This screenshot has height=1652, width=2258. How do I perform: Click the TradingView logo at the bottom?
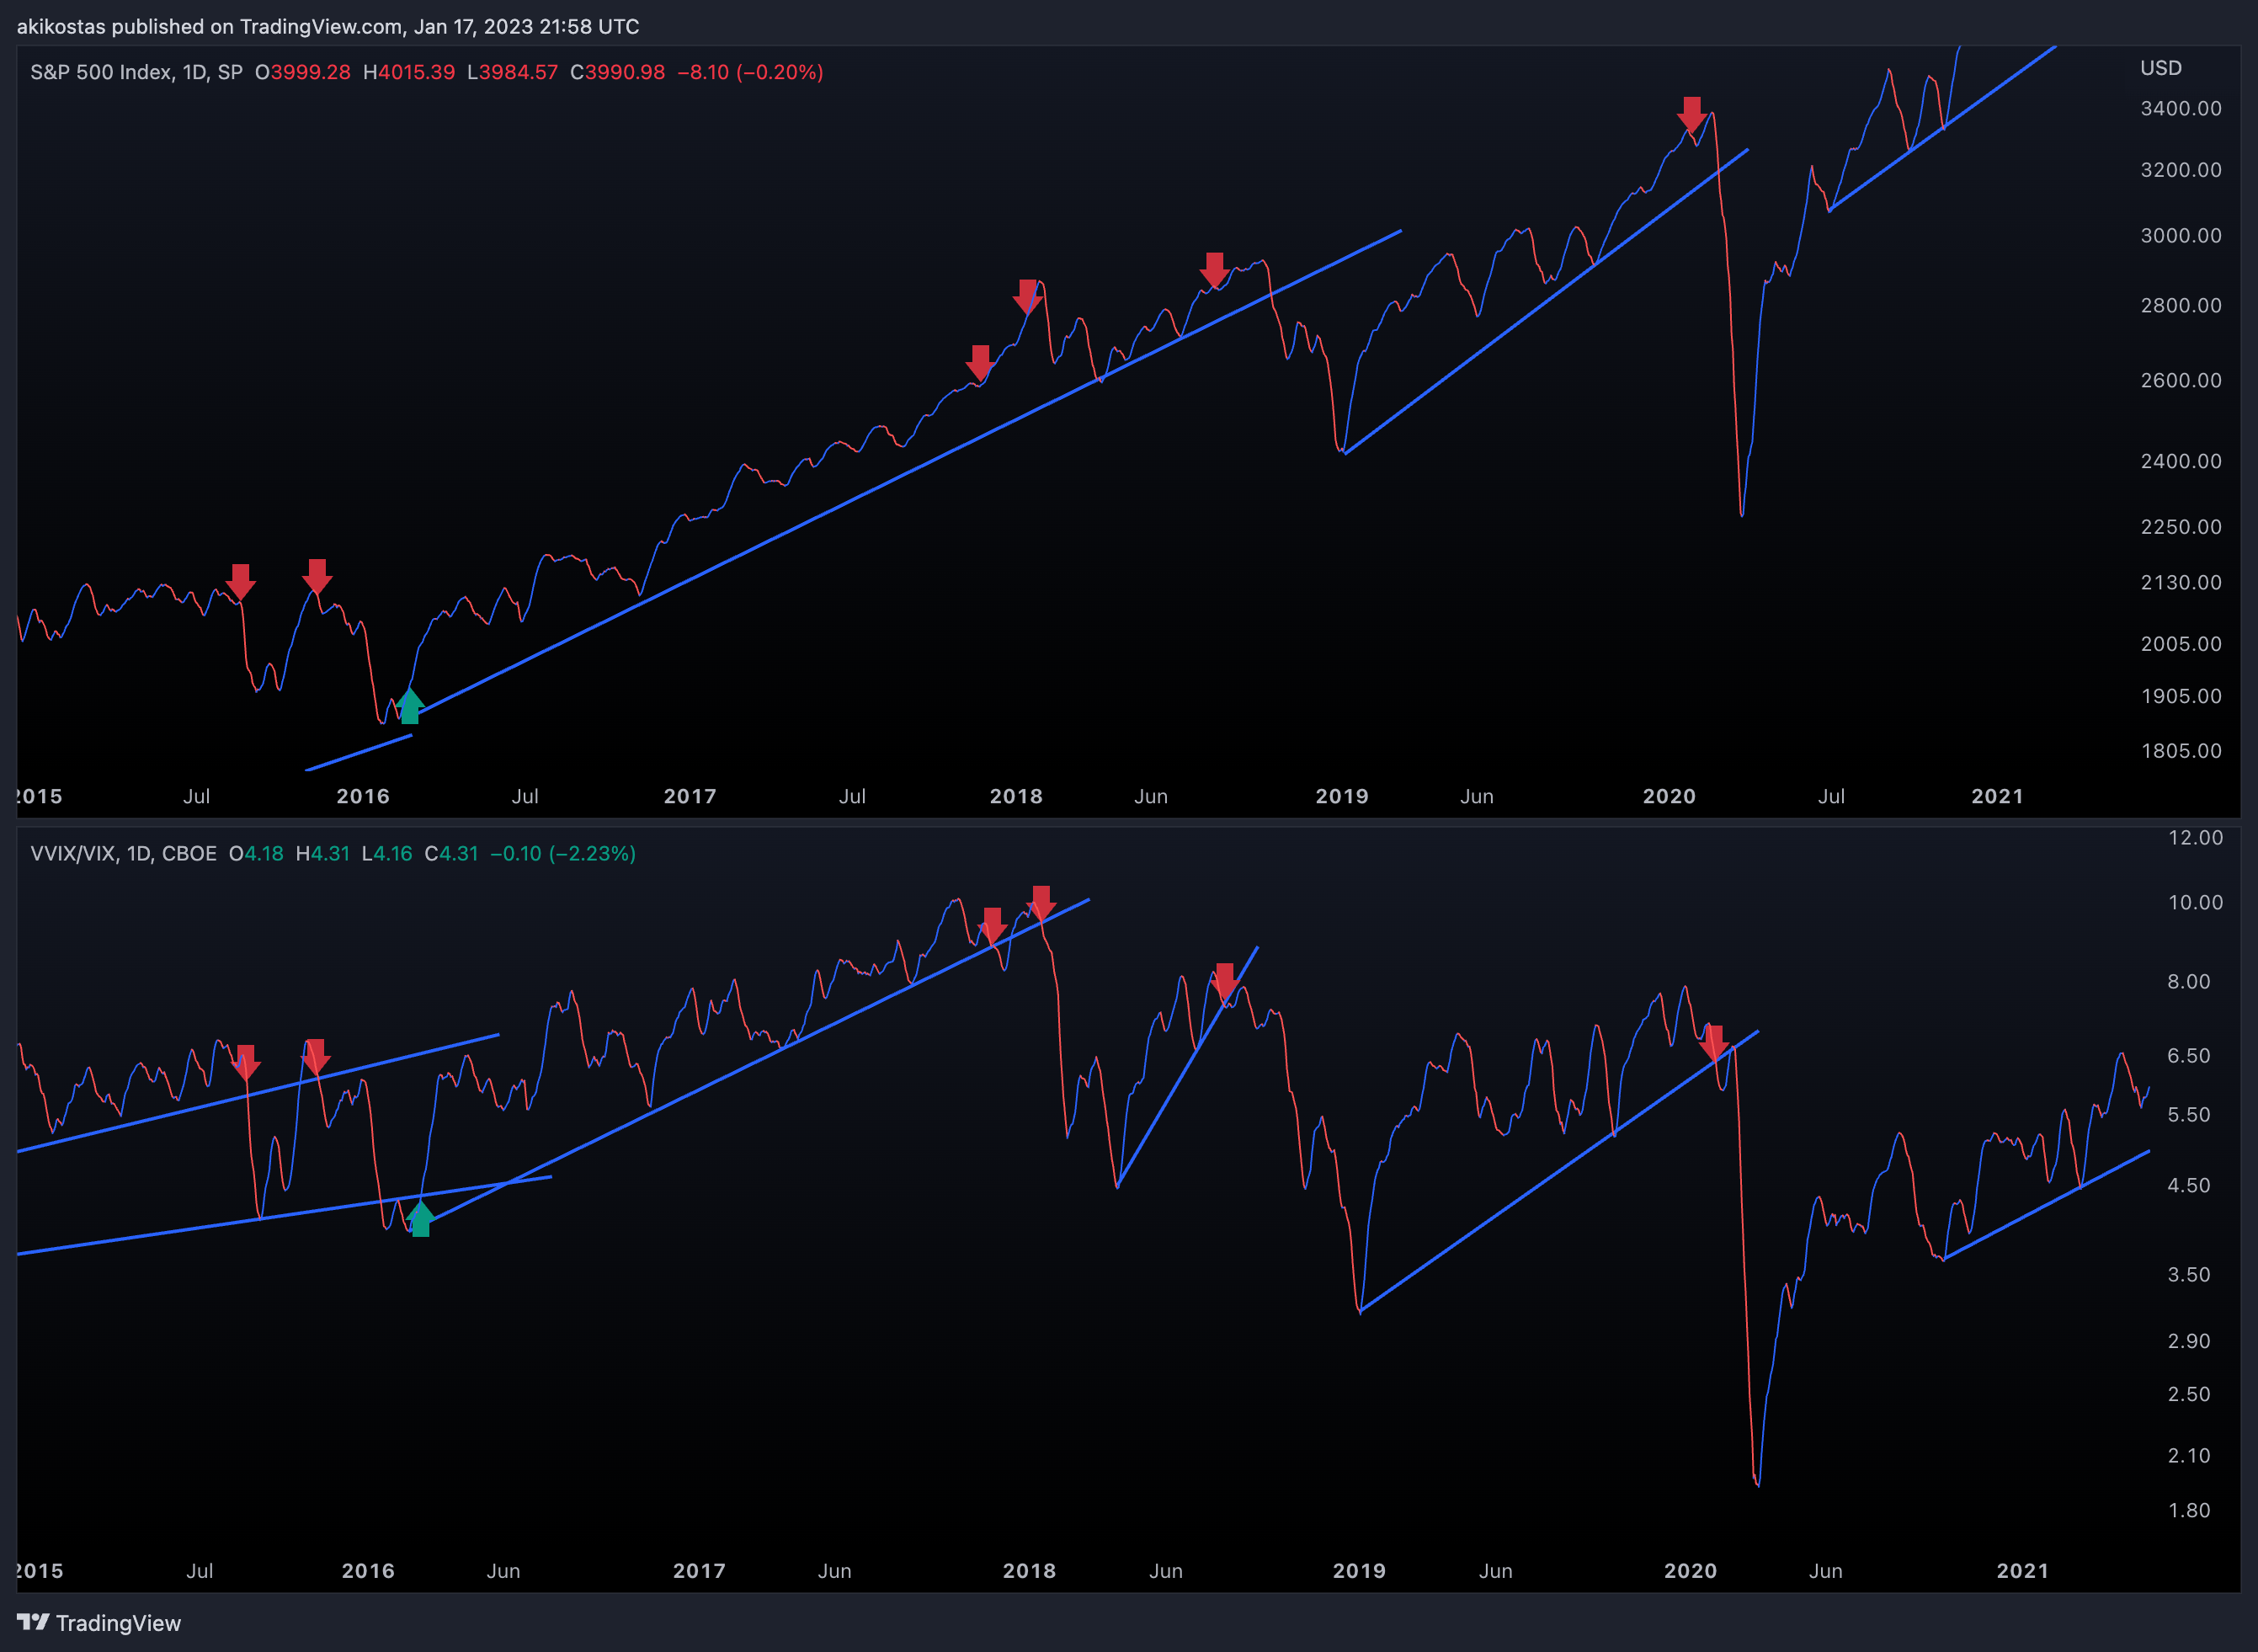99,1622
